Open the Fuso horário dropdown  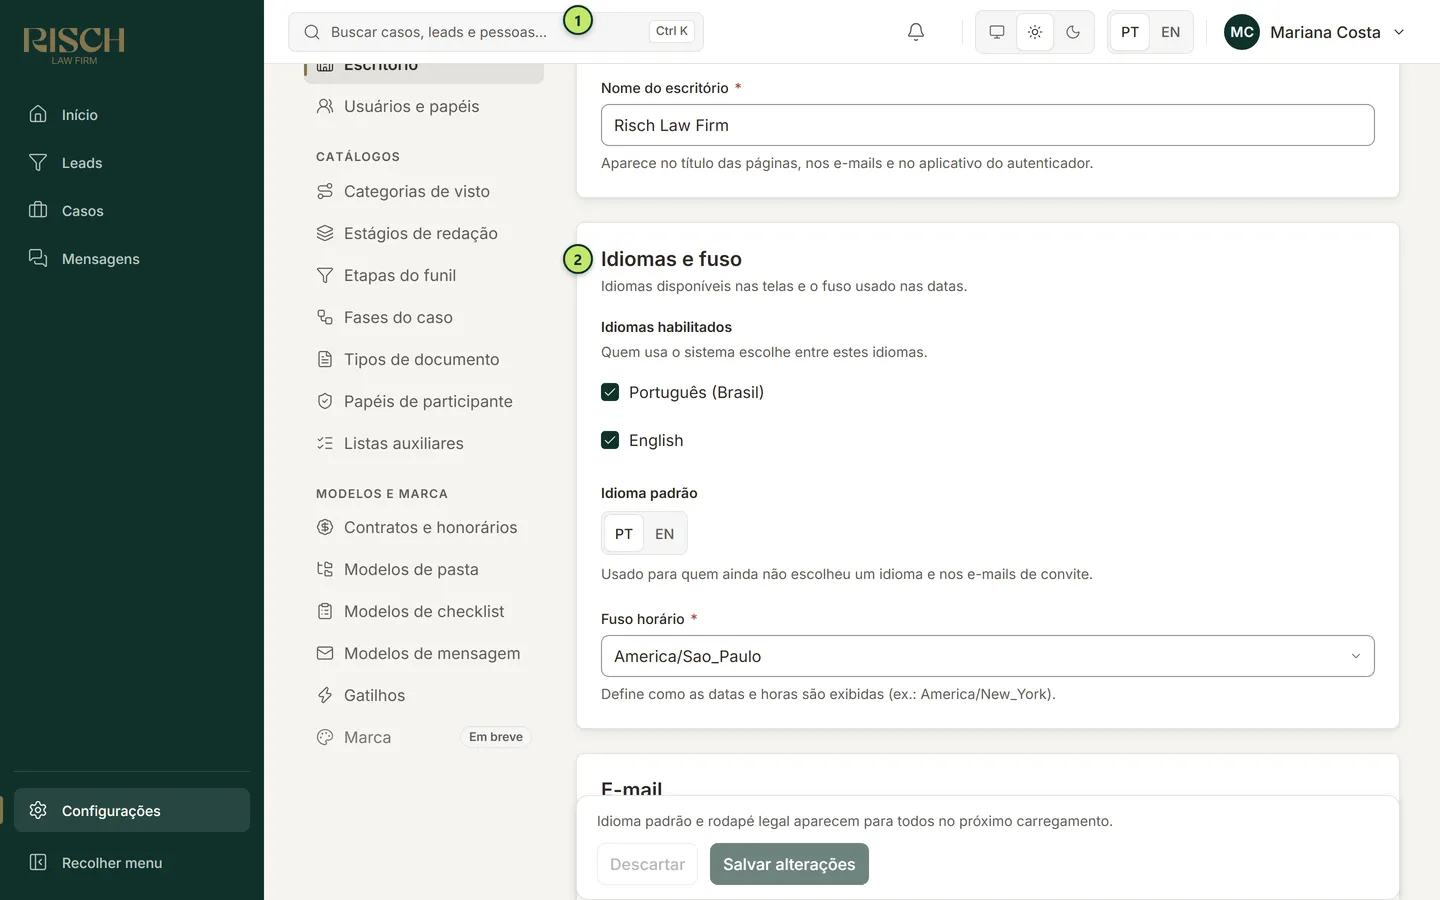[x=988, y=656]
